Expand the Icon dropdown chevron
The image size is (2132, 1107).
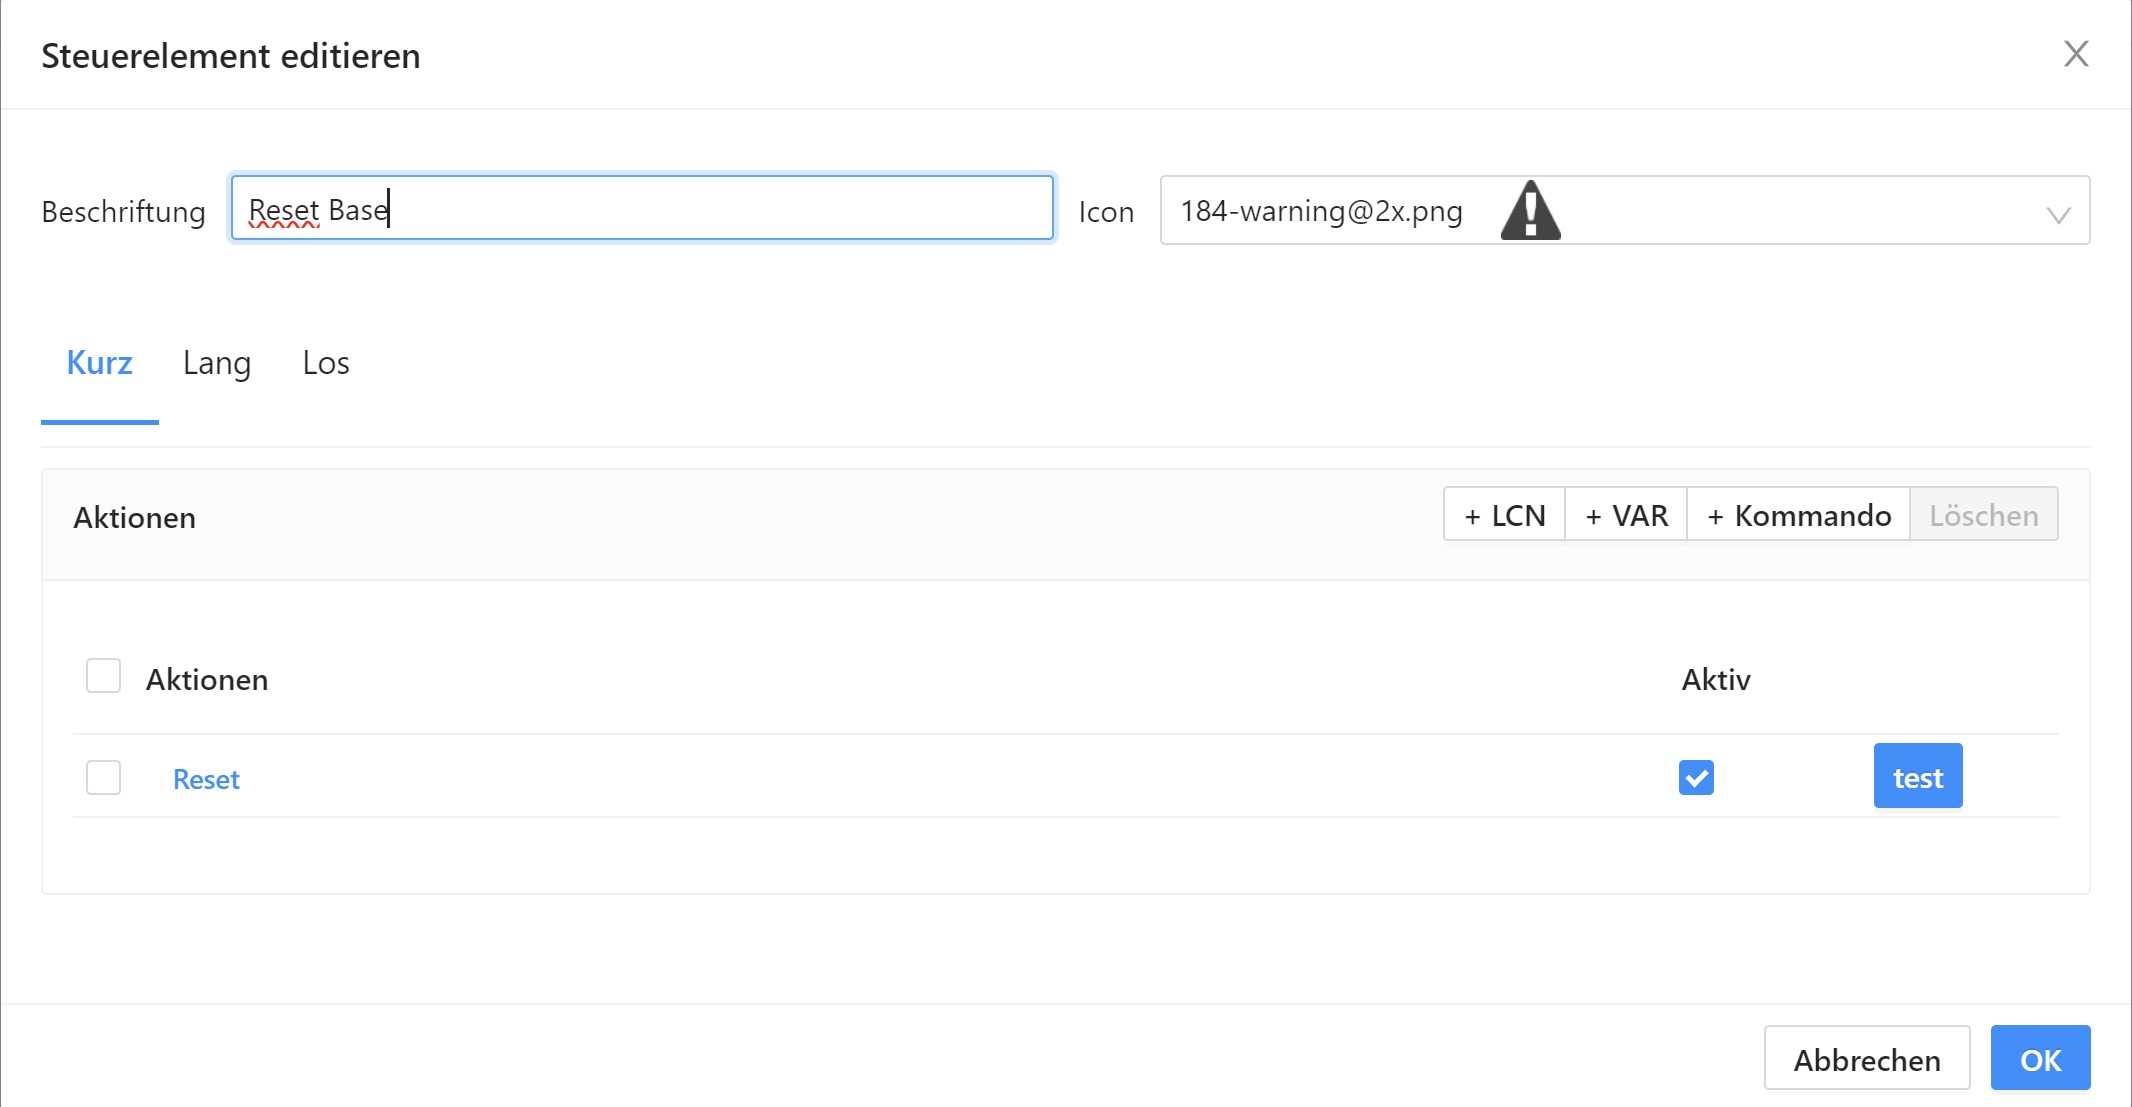click(2057, 214)
